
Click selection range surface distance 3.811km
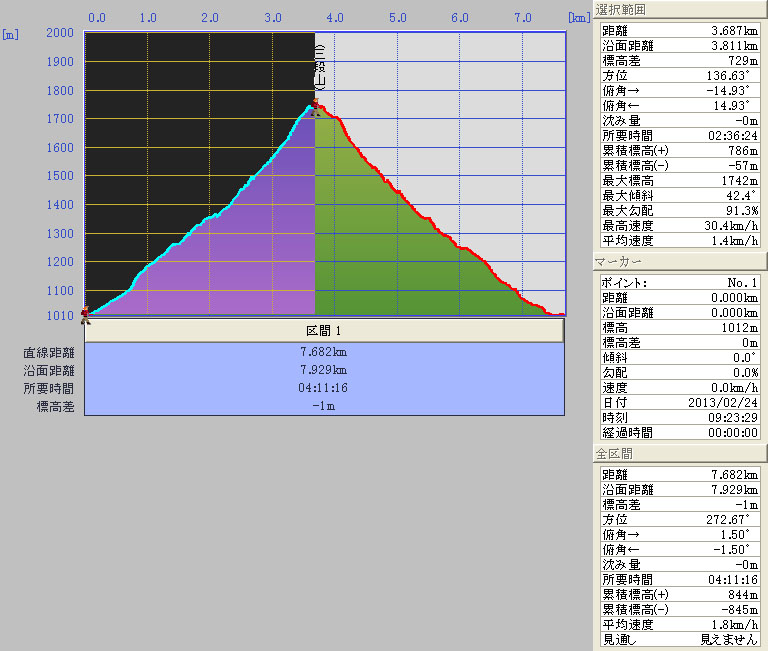coord(734,46)
